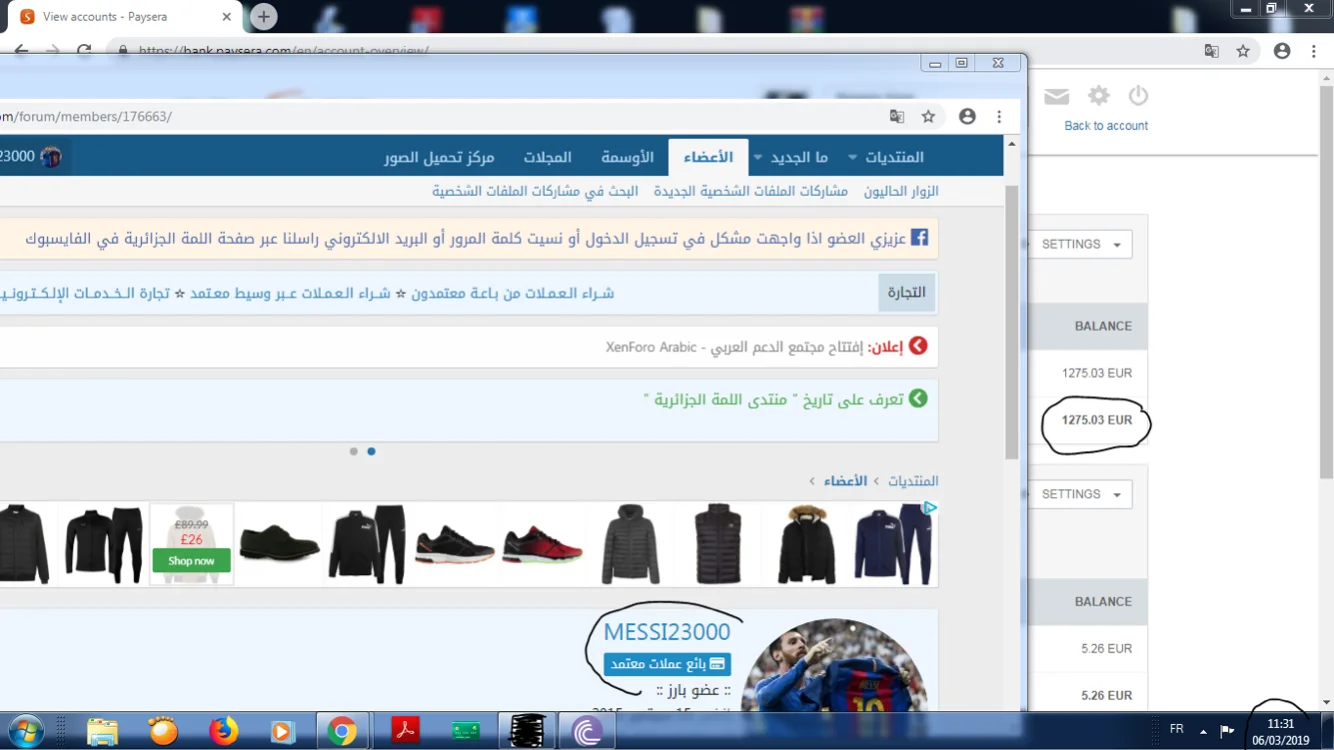Click the translate page icon in forum window
The width and height of the screenshot is (1334, 750).
coord(897,117)
